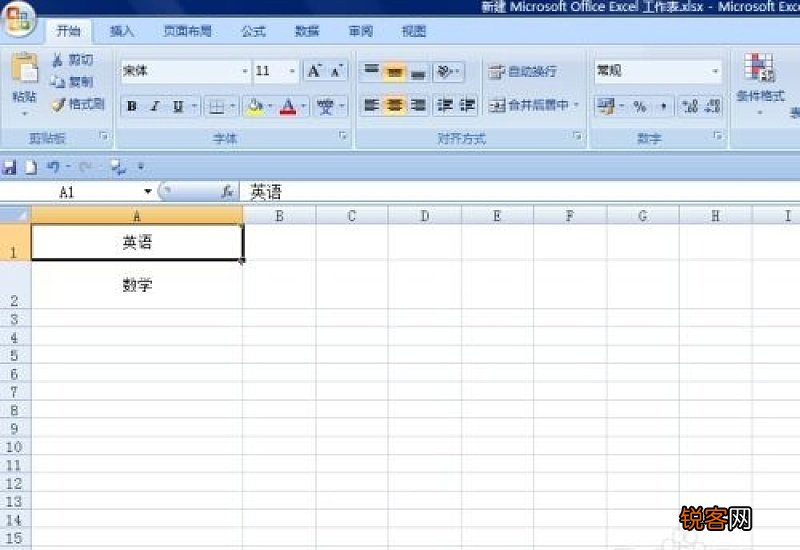Image resolution: width=800 pixels, height=550 pixels.
Task: Expand the border options dropdown arrow
Action: 232,106
